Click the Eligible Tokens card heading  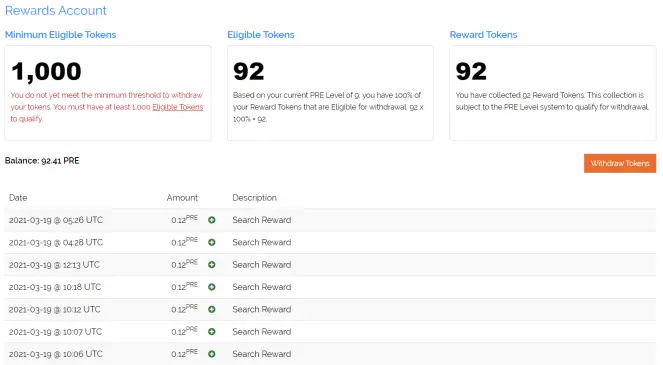[261, 35]
